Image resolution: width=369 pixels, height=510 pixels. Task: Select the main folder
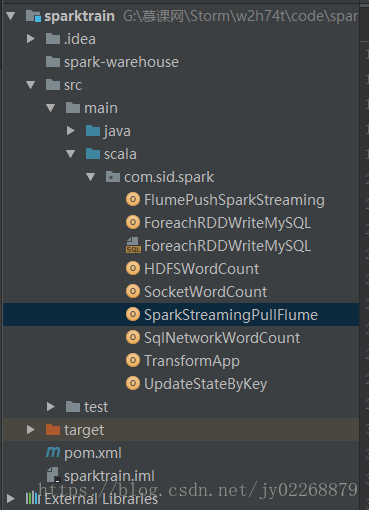point(101,108)
